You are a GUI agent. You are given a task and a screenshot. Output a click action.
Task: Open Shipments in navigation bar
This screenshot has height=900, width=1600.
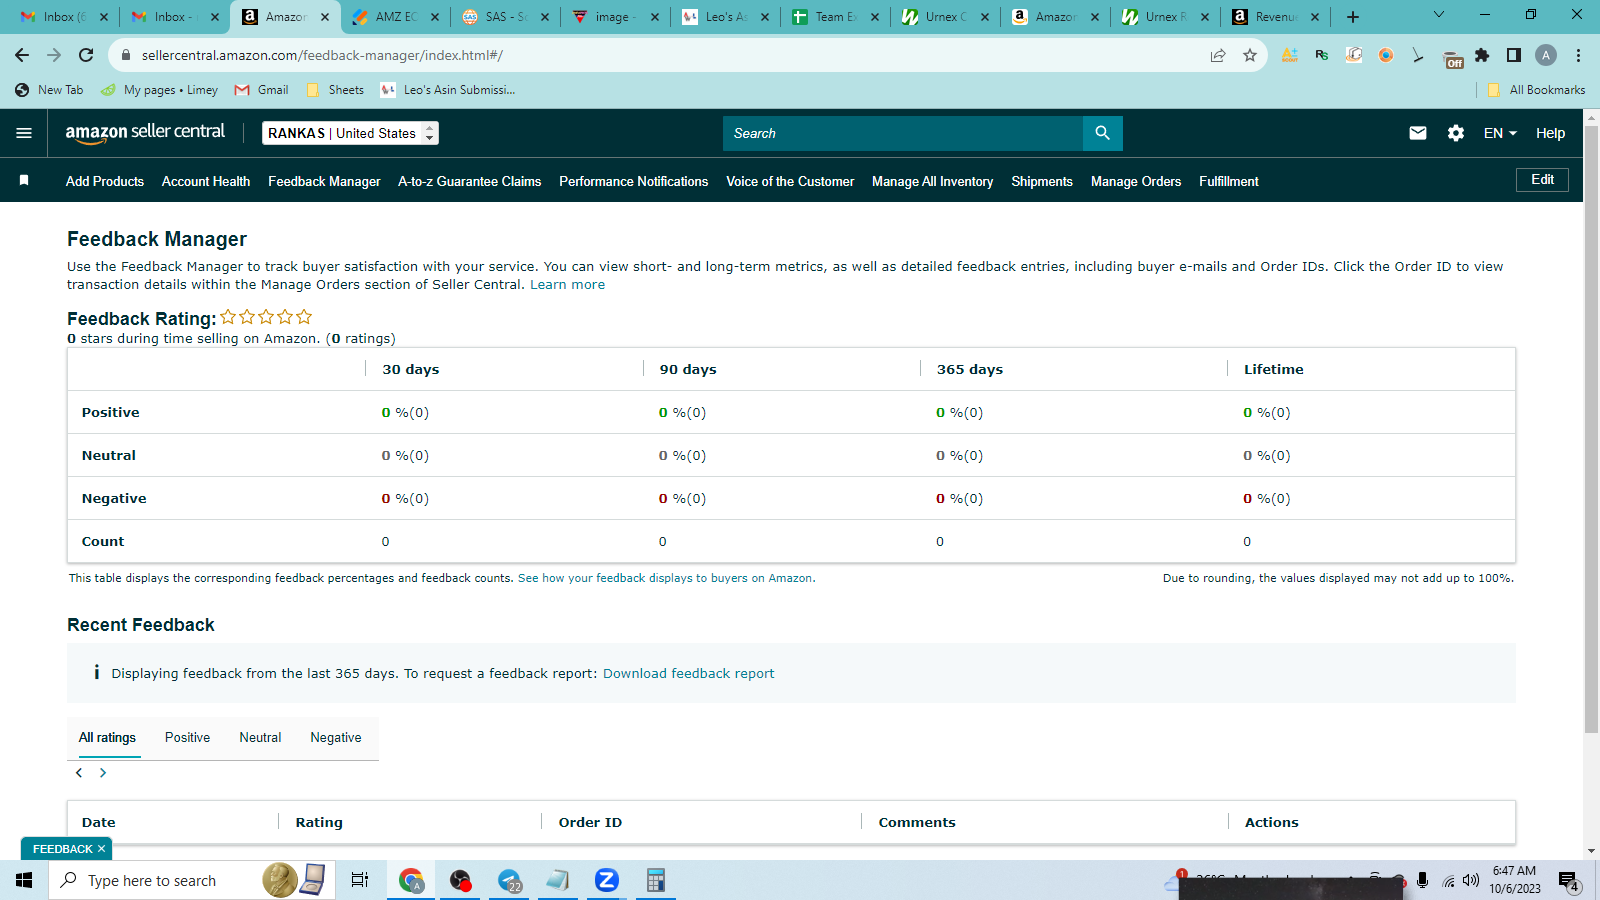(x=1042, y=181)
